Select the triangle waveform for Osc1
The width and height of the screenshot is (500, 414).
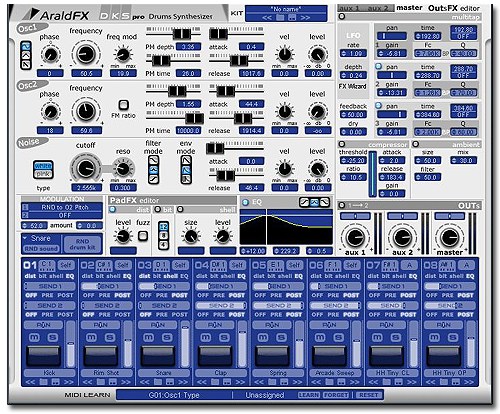26,55
